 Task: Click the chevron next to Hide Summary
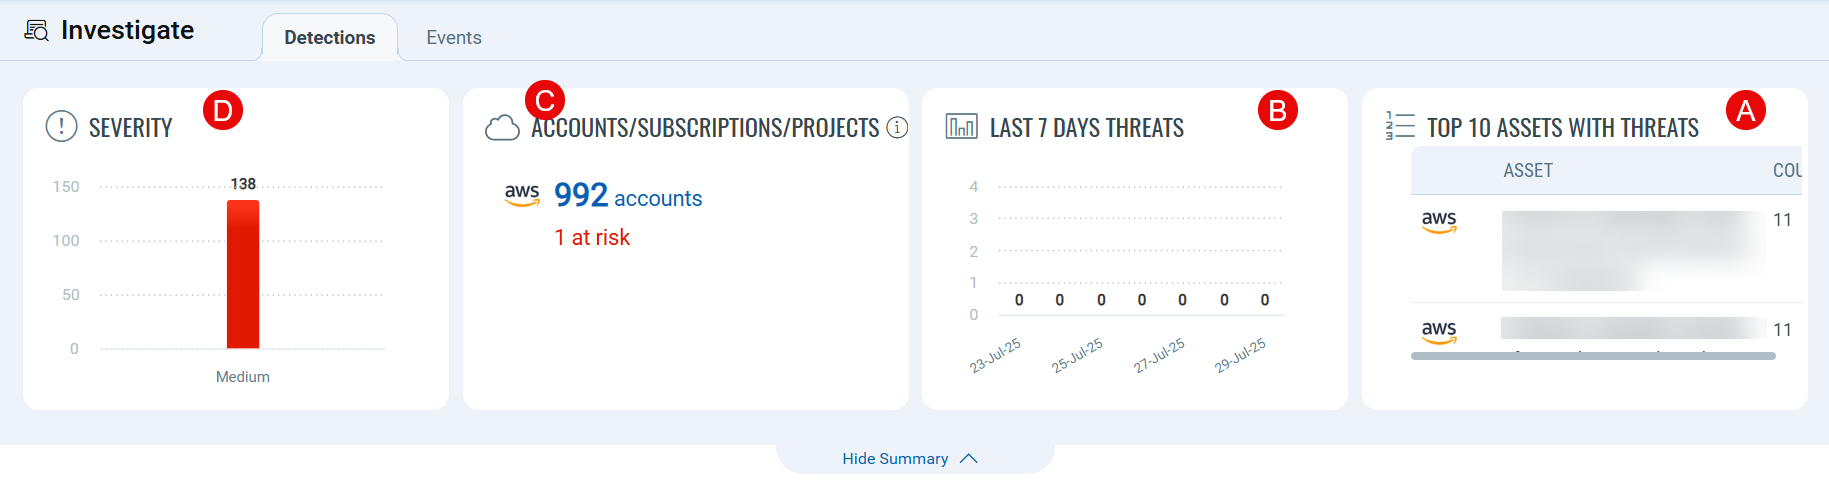968,459
